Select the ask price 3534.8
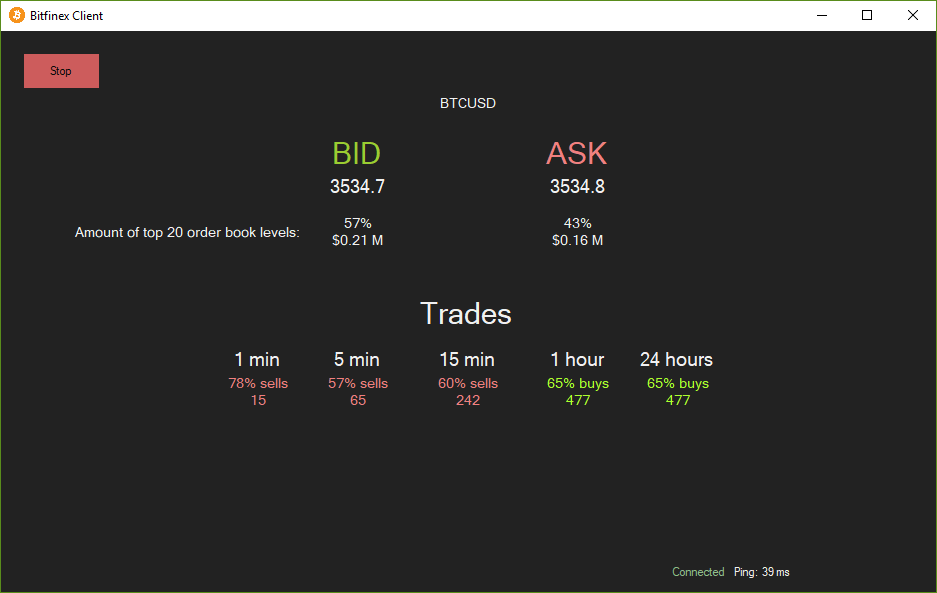The width and height of the screenshot is (937, 593). point(577,187)
